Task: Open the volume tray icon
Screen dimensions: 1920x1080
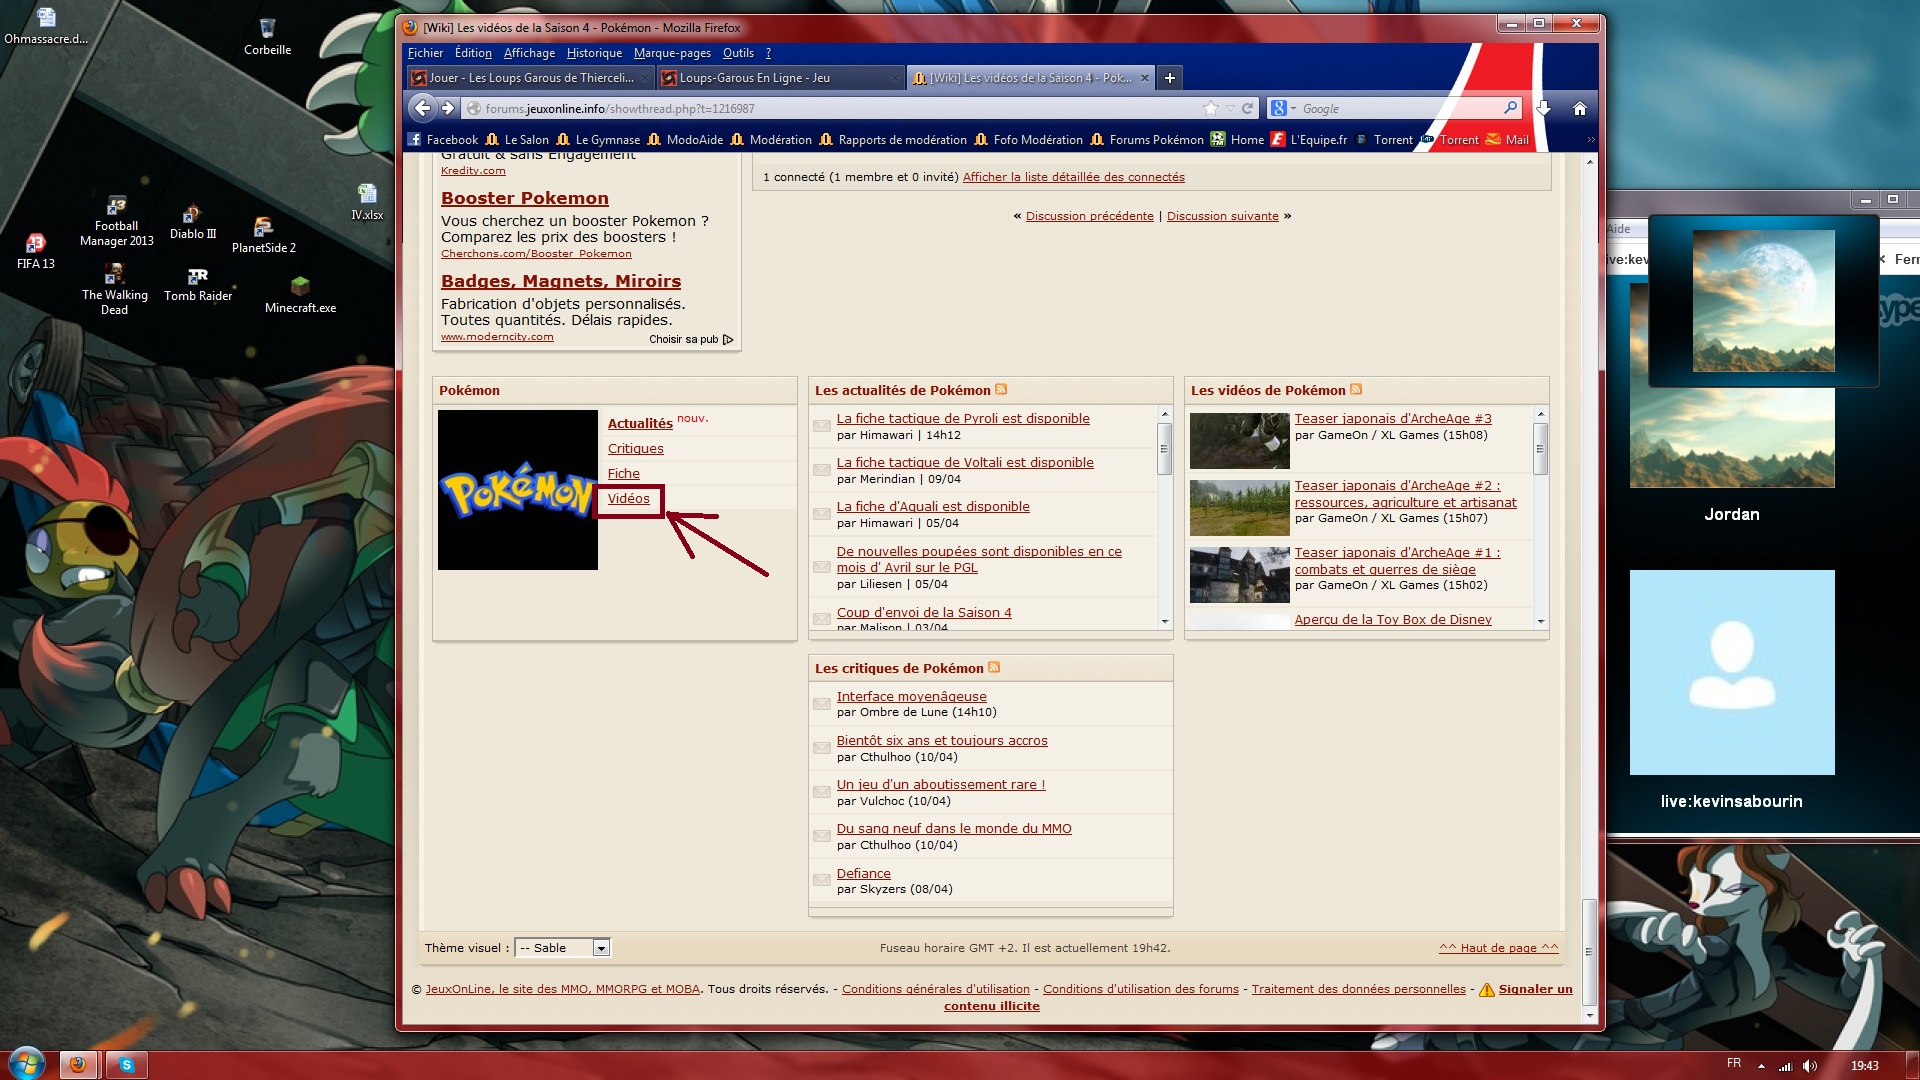Action: click(x=1810, y=1066)
